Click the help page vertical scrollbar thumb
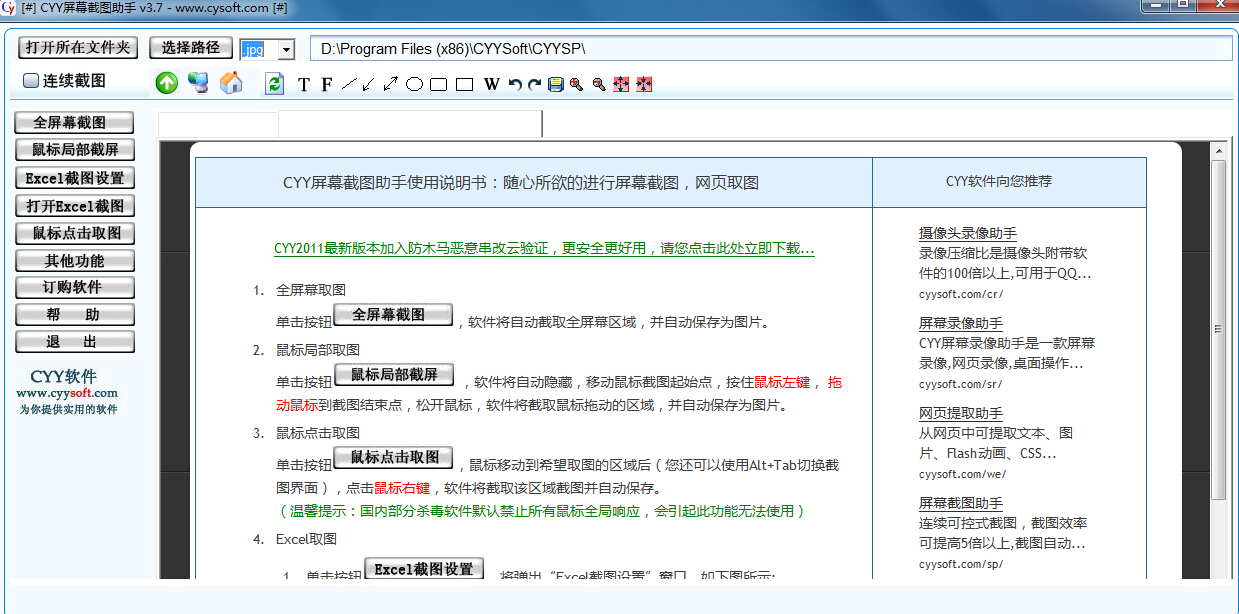The image size is (1239, 614). coord(1218,329)
